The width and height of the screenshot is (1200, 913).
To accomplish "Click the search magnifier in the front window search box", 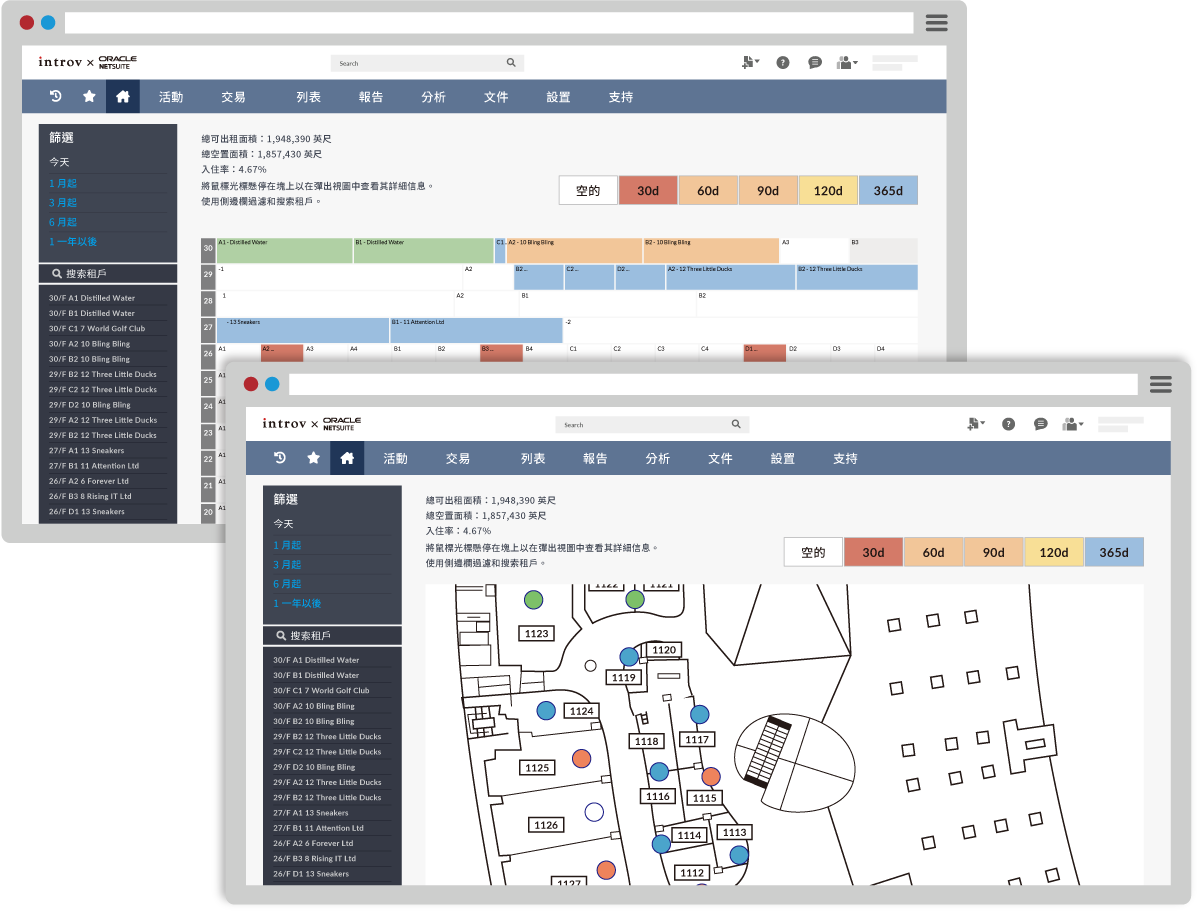I will 736,424.
